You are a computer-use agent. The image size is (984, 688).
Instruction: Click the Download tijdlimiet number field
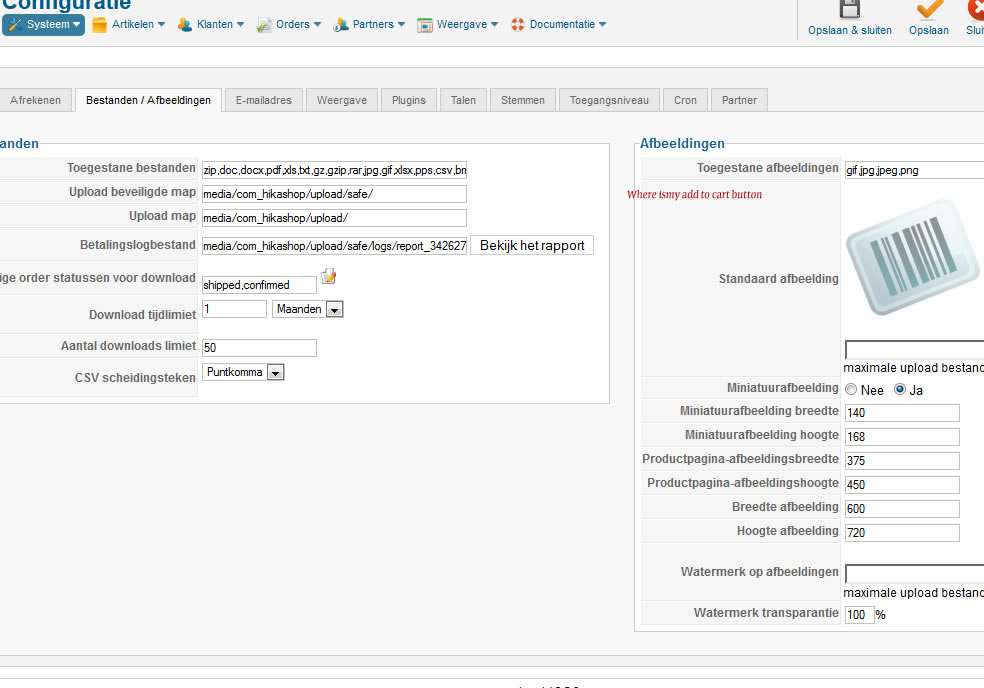click(235, 309)
